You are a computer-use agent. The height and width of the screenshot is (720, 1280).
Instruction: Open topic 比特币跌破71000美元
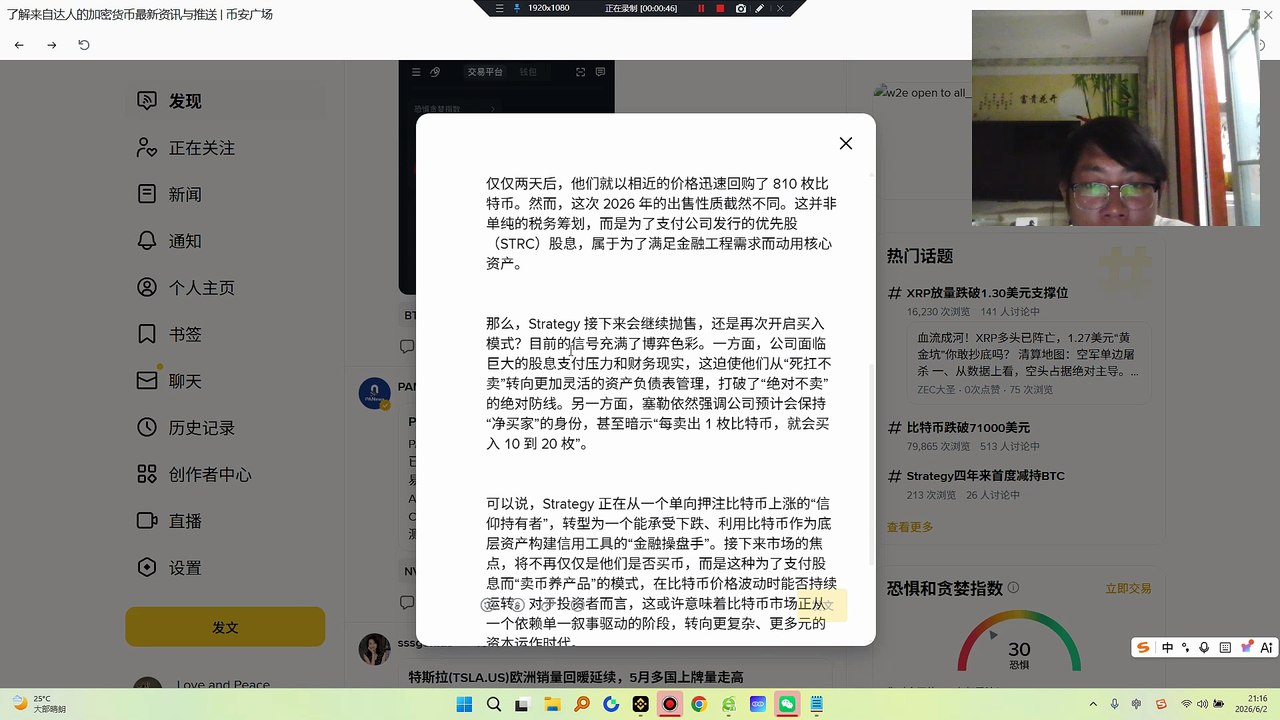pyautogui.click(x=968, y=428)
